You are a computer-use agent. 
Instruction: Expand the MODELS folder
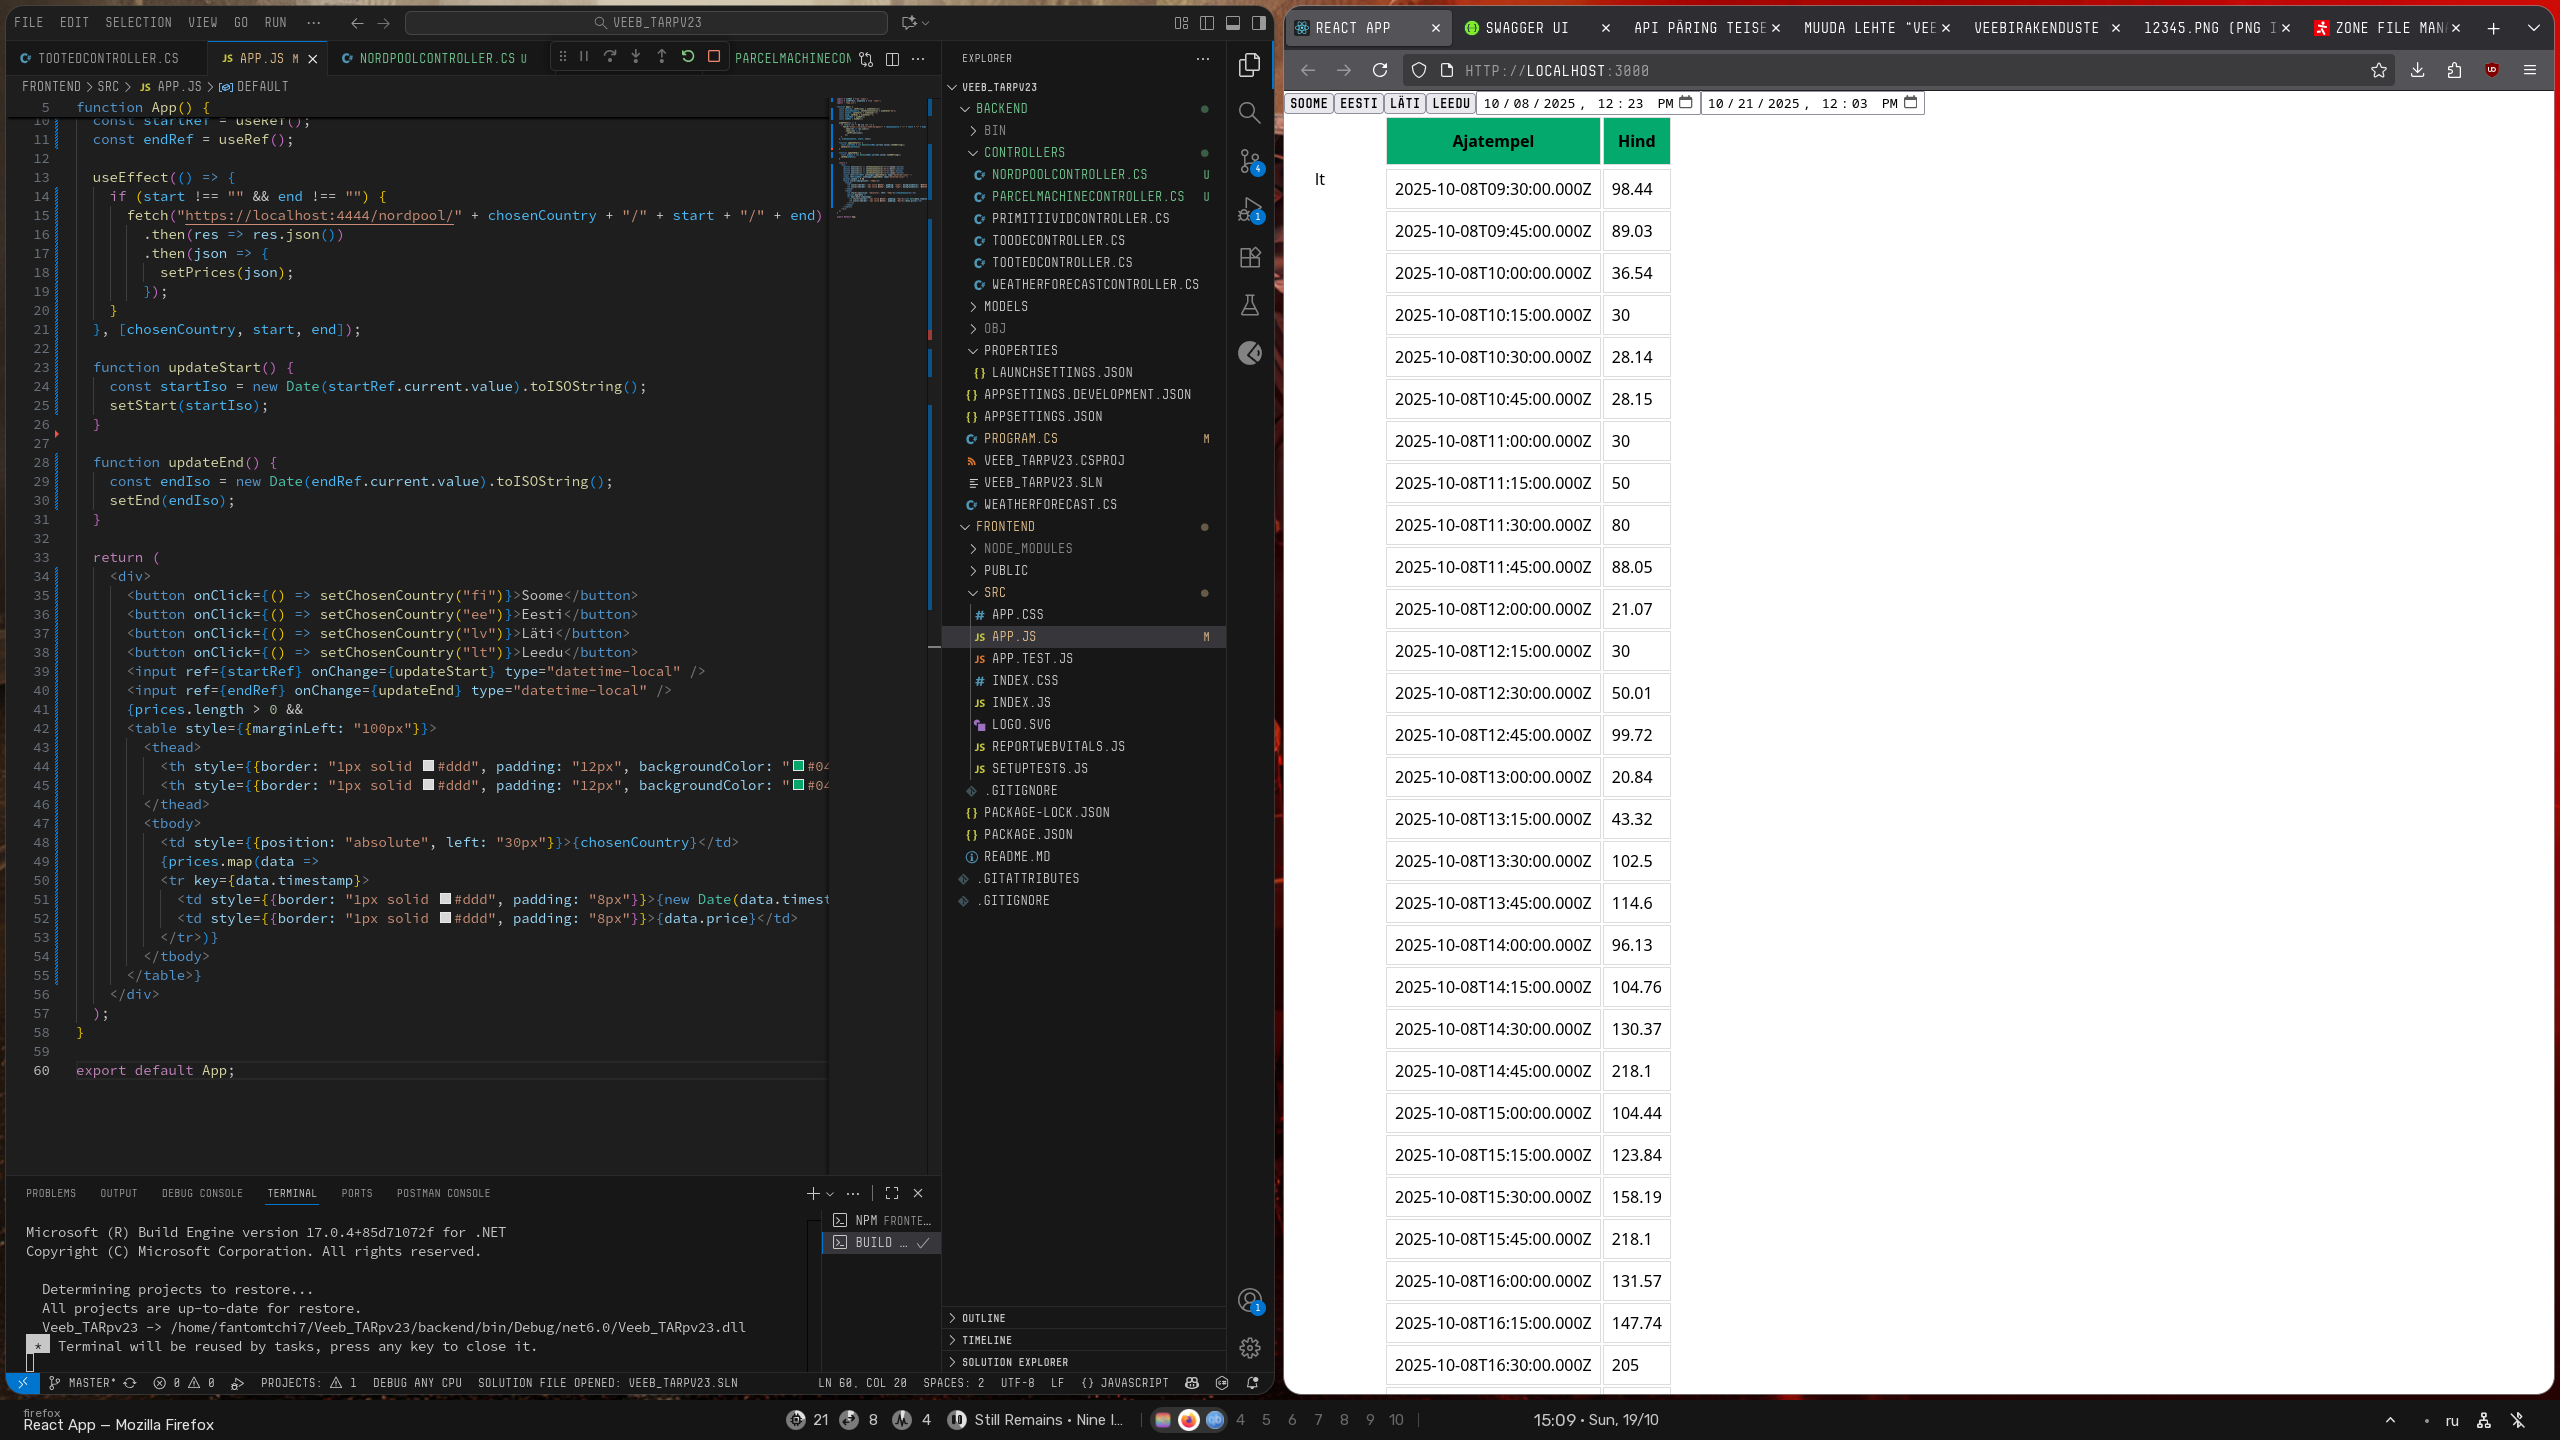[x=1005, y=306]
